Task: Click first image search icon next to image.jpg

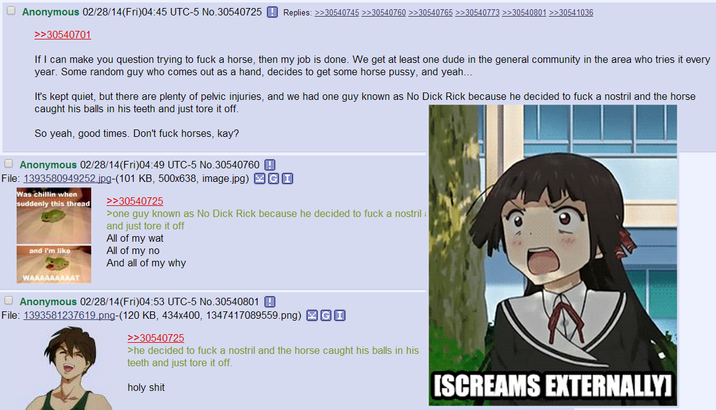Action: 259,179
